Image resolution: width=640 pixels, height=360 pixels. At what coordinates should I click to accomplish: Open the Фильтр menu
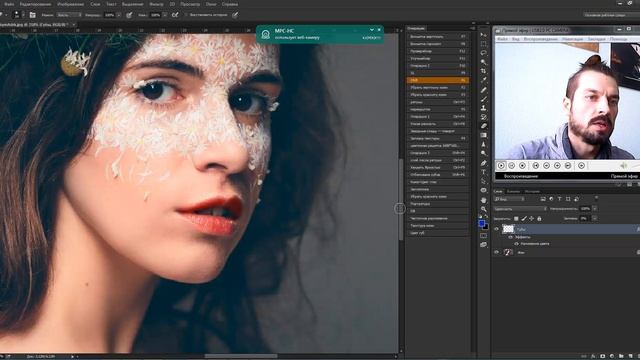click(x=156, y=4)
